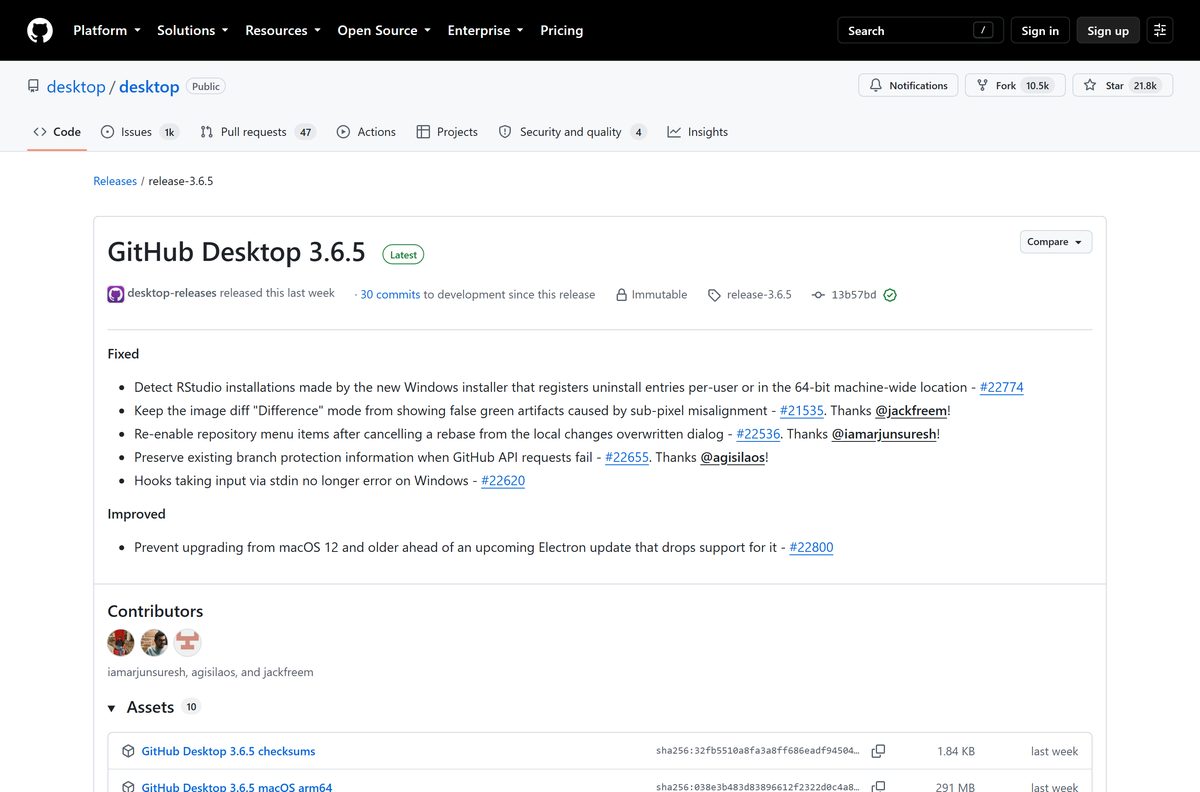This screenshot has width=1200, height=792.
Task: Open the Actions tab
Action: coord(366,132)
